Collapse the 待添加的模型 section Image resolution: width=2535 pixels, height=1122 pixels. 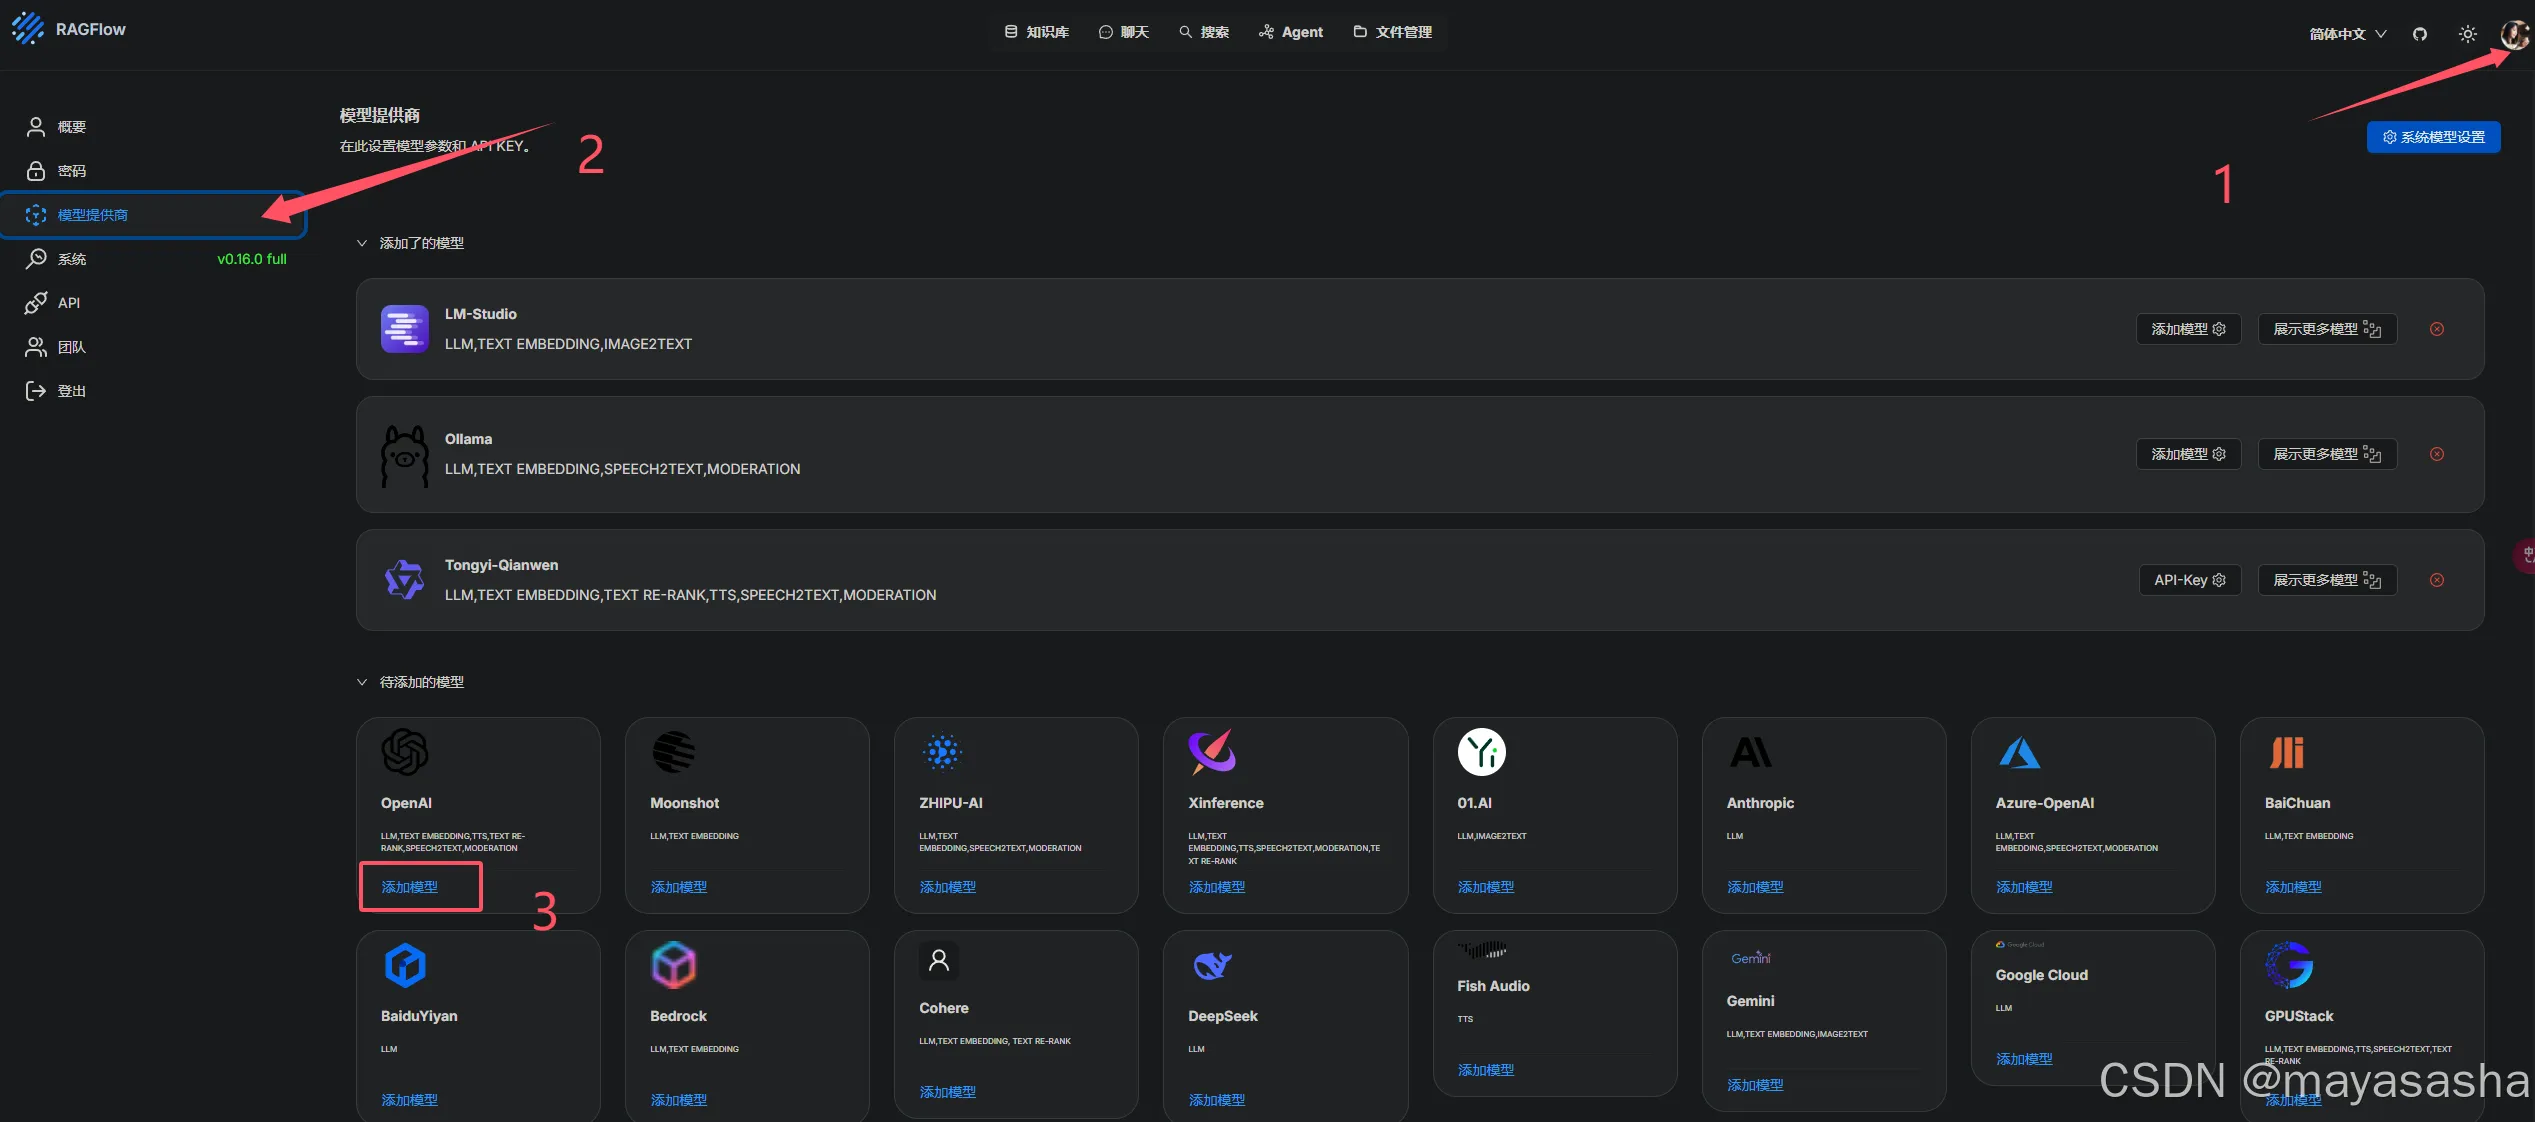[362, 682]
